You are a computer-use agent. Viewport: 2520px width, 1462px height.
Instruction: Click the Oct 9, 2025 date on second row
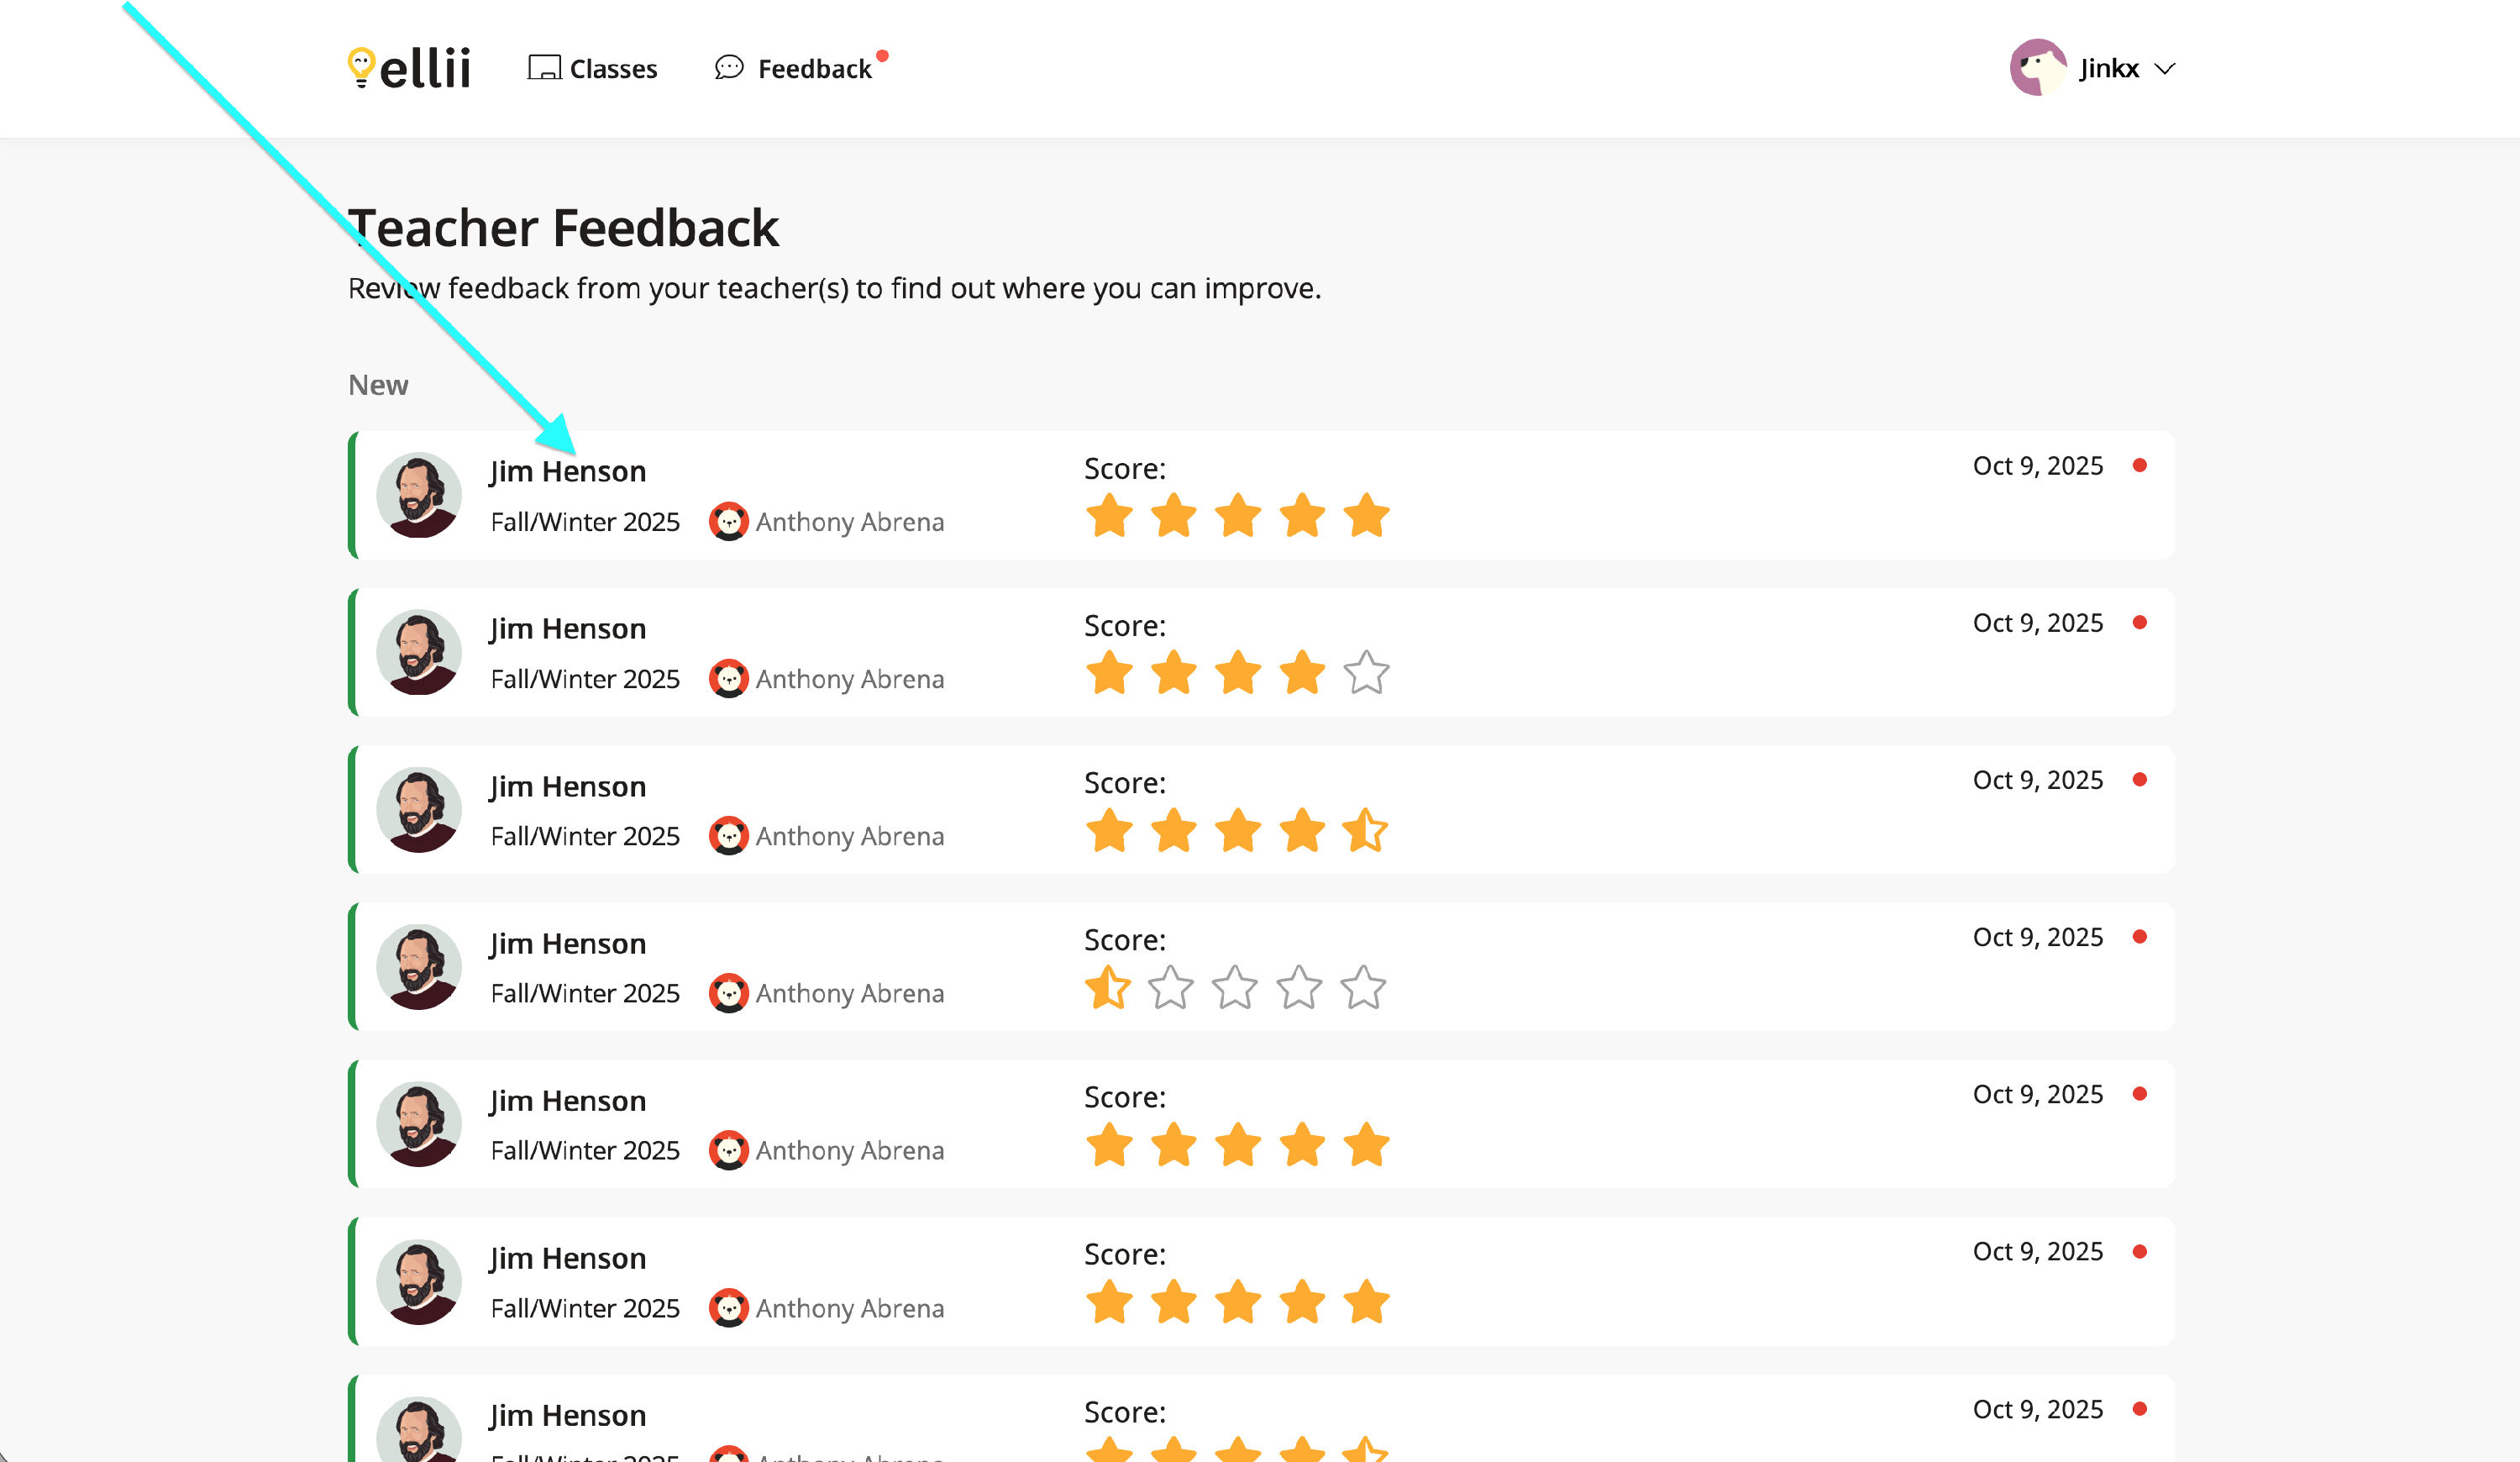[x=2037, y=623]
